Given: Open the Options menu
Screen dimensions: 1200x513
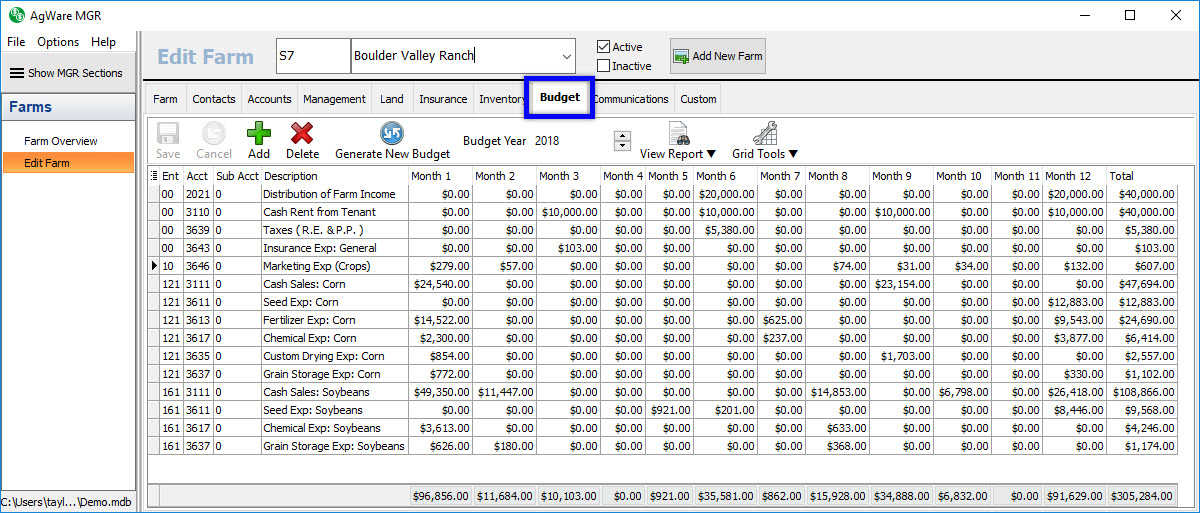Looking at the screenshot, I should tap(58, 42).
